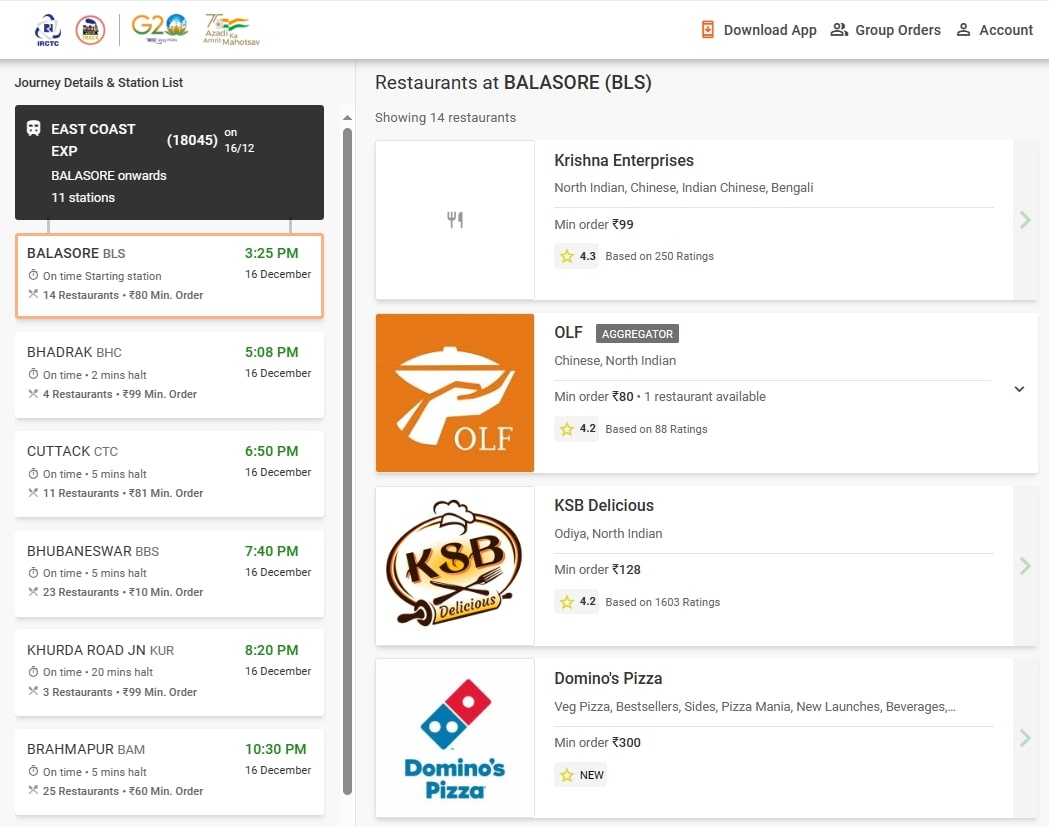This screenshot has width=1049, height=827.
Task: Click the cutlery icon in the Khurda Road card
Action: click(x=33, y=691)
